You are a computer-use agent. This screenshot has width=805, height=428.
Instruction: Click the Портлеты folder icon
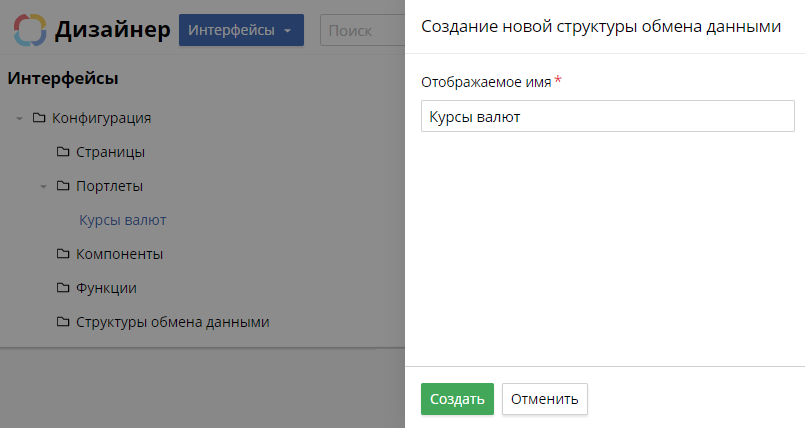coord(63,186)
